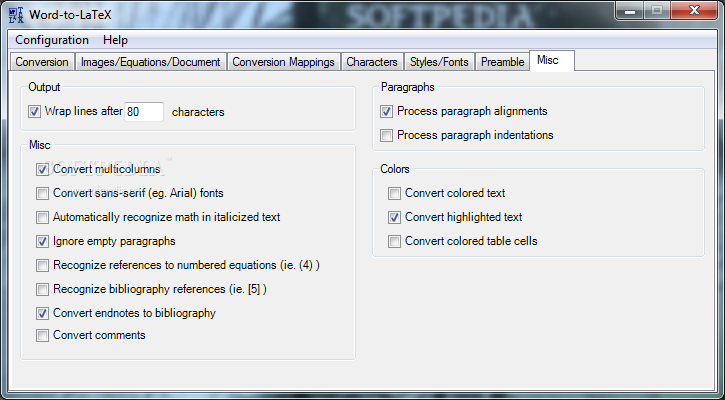Switch to the Conversion tab
The height and width of the screenshot is (400, 725).
(x=42, y=62)
